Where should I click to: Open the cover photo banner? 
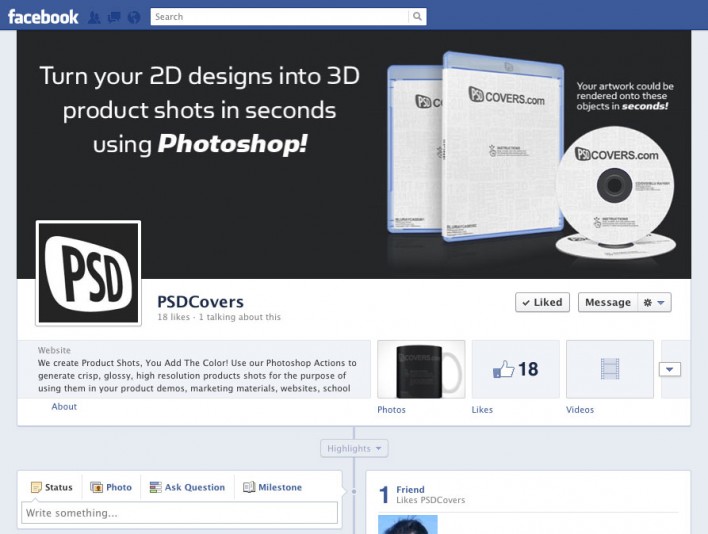click(x=354, y=154)
